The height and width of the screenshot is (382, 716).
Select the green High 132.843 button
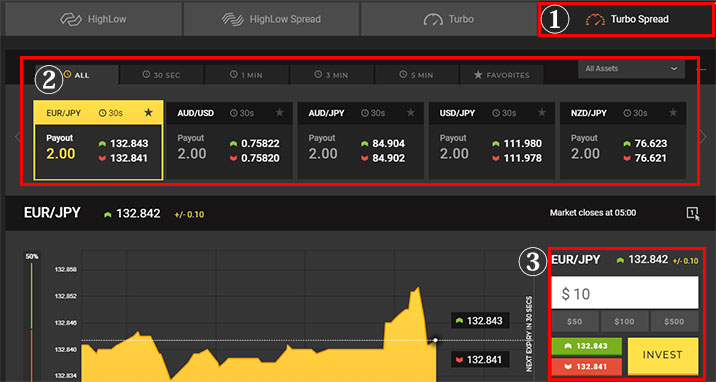click(587, 346)
